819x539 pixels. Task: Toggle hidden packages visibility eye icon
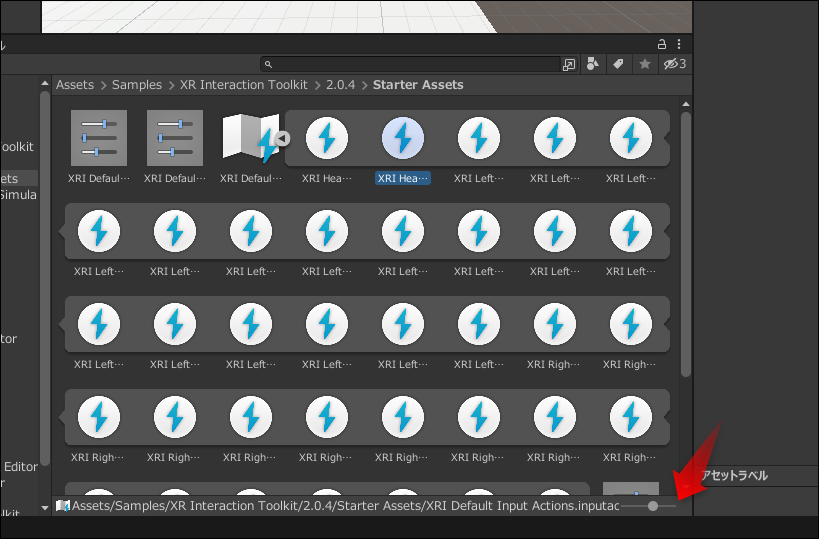[675, 64]
